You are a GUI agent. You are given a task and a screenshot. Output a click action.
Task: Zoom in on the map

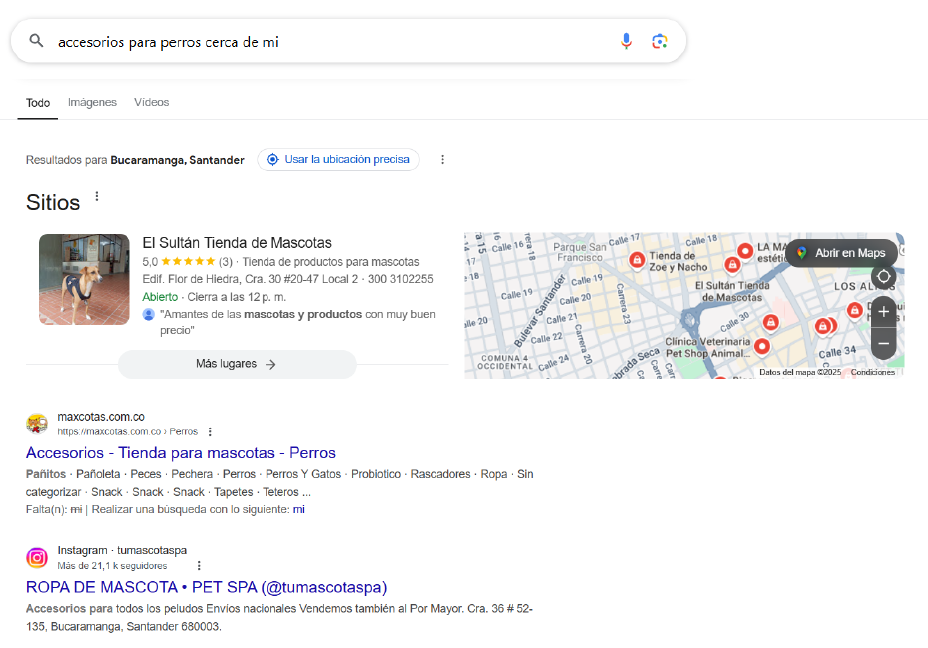coord(883,311)
